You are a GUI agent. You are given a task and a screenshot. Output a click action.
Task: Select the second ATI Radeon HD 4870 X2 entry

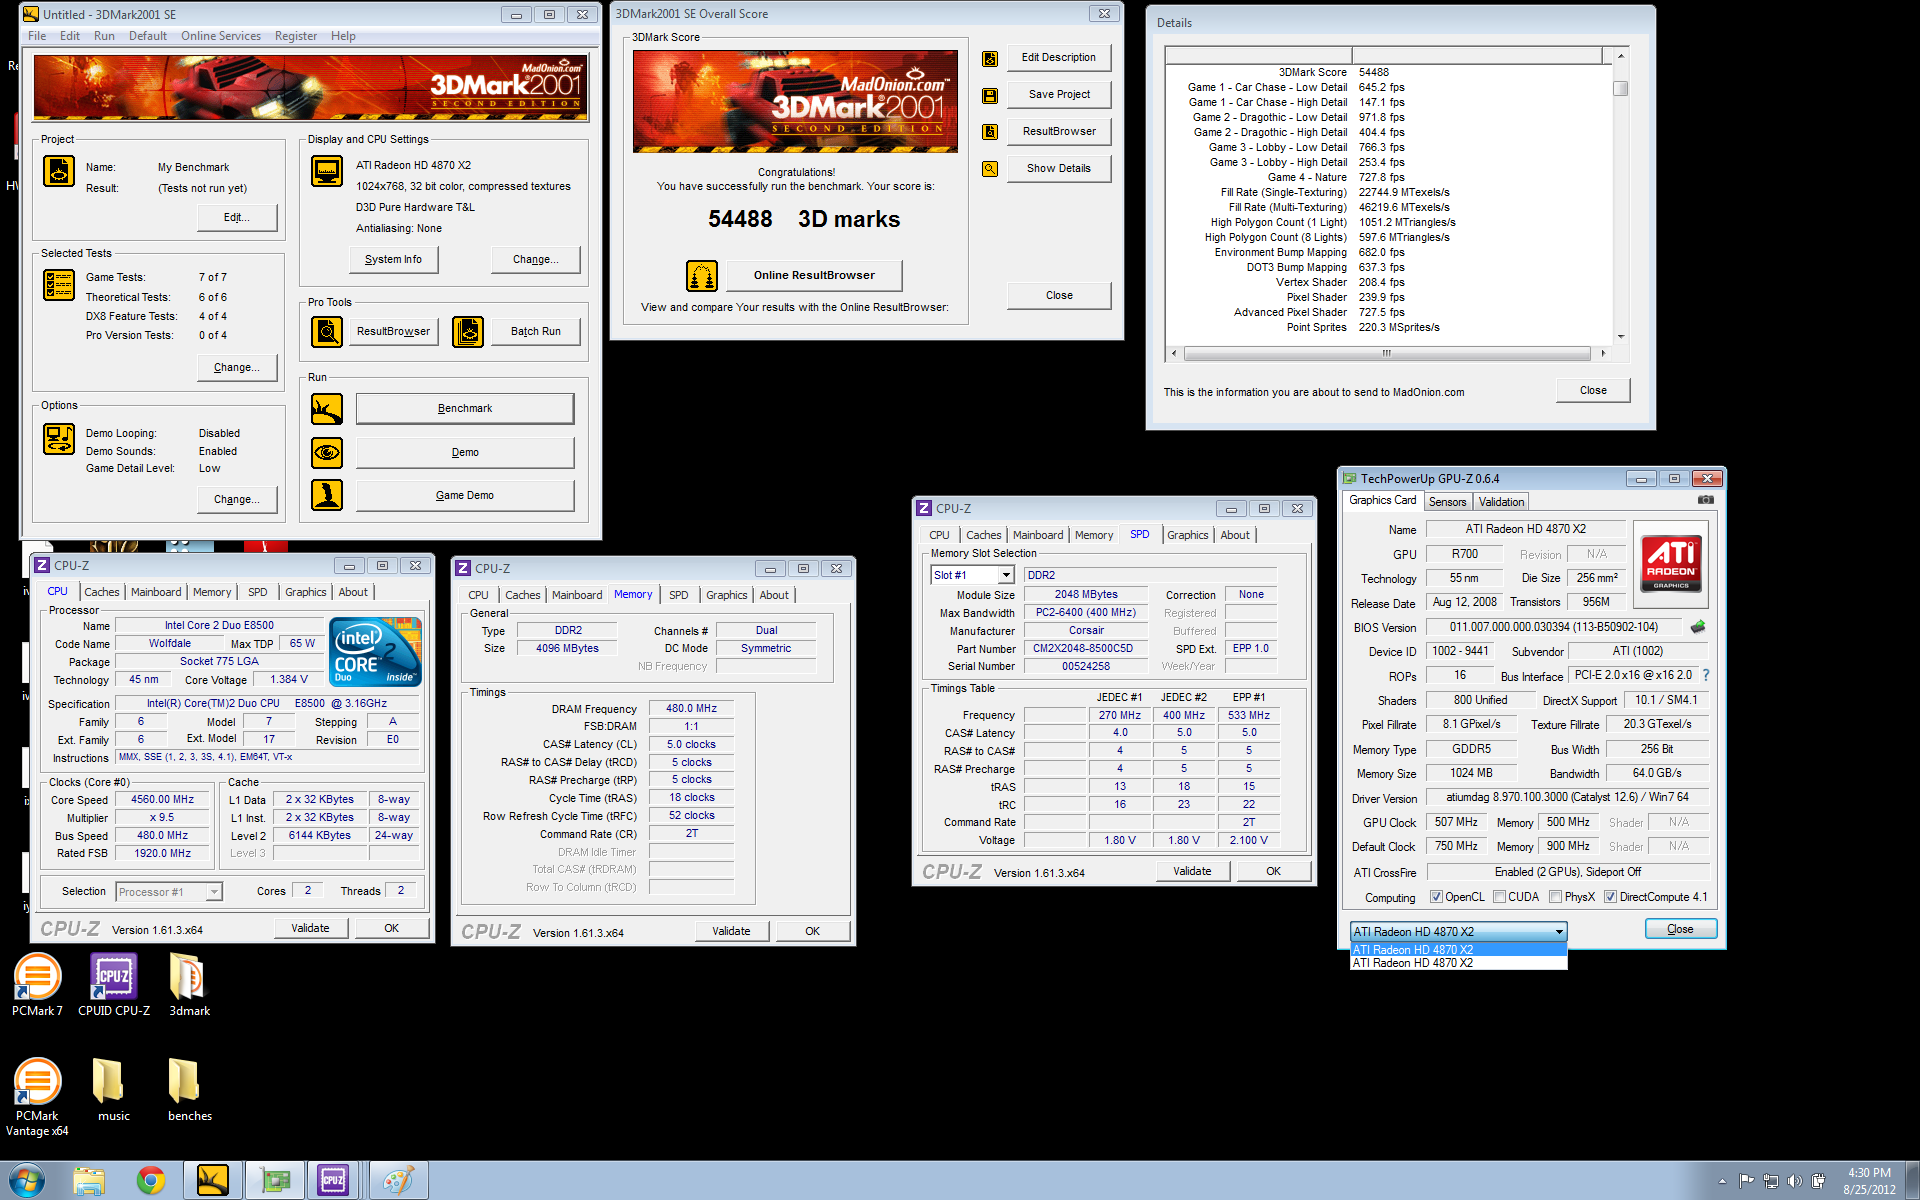1458,963
